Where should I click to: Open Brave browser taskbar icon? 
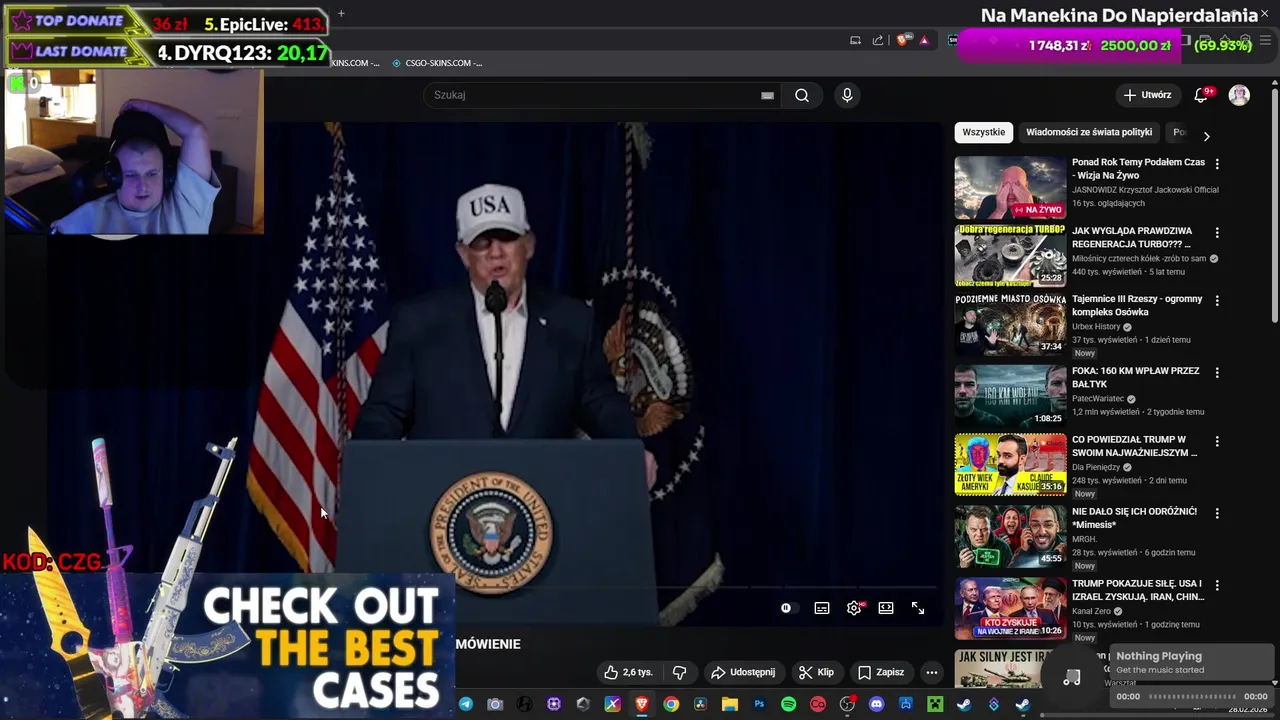(x=642, y=704)
